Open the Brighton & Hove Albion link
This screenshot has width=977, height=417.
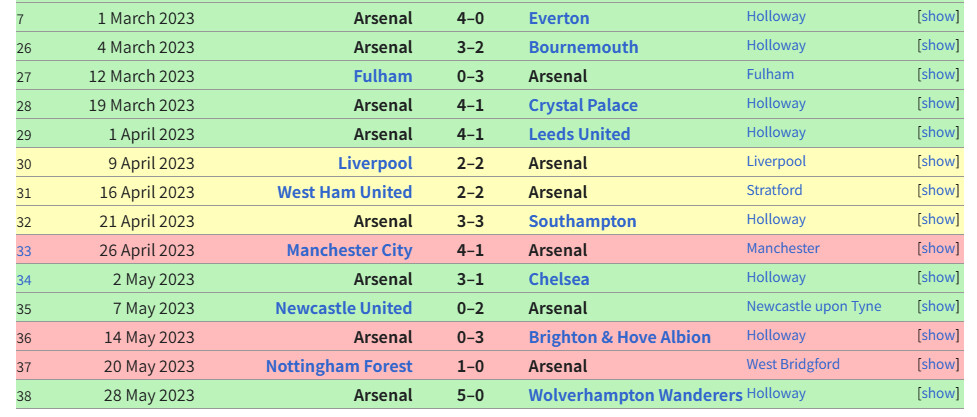(x=619, y=337)
